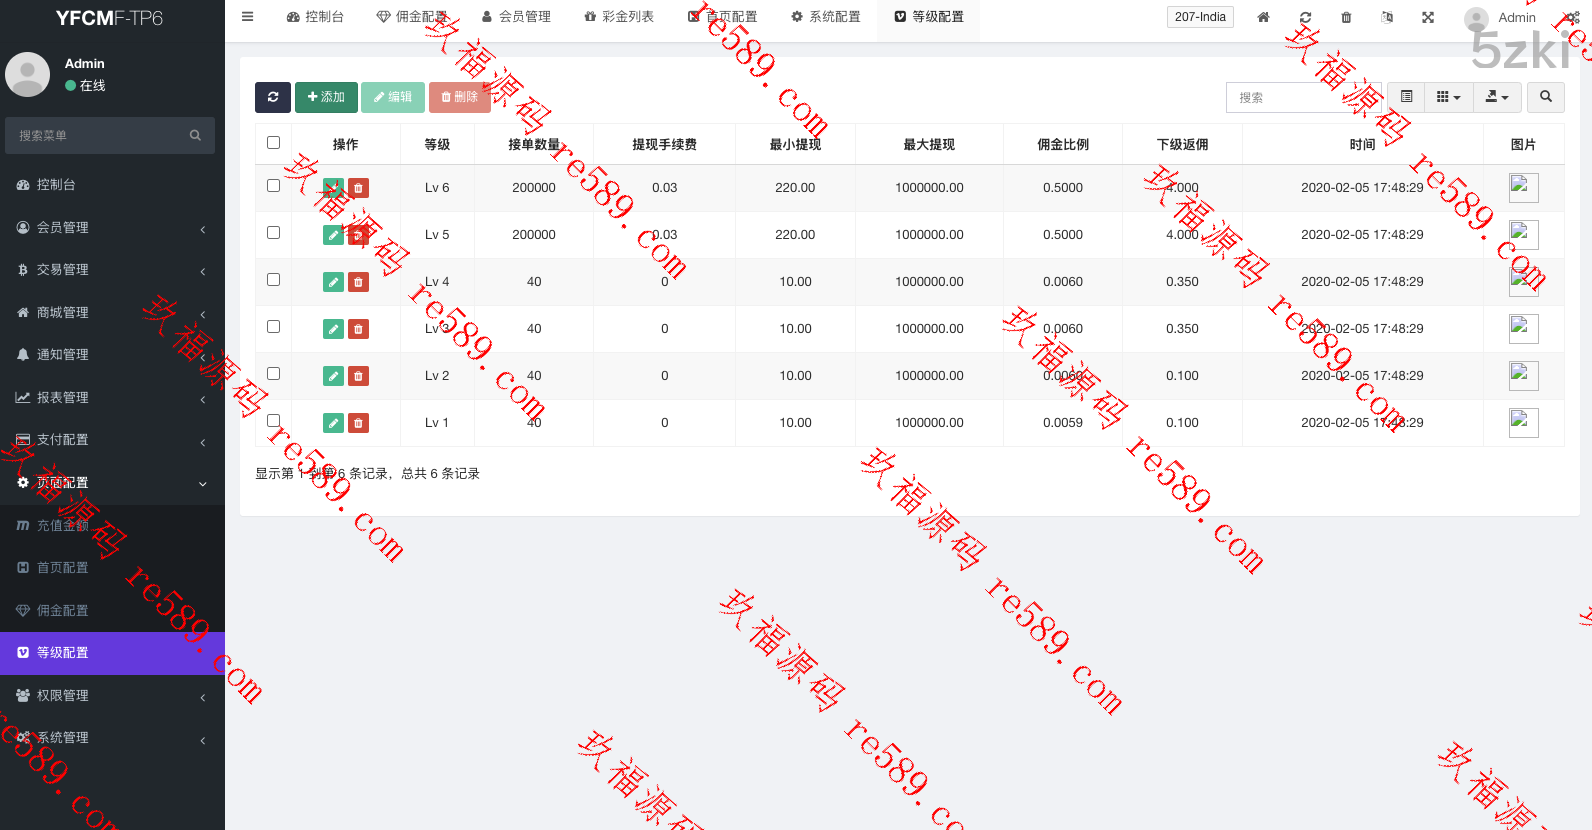Toggle the table card view icon
The height and width of the screenshot is (830, 1592).
point(1407,97)
